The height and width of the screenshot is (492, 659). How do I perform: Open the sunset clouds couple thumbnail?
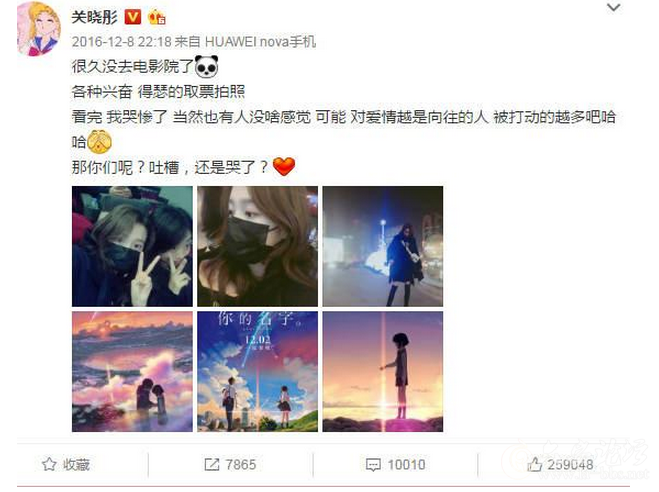coord(132,371)
